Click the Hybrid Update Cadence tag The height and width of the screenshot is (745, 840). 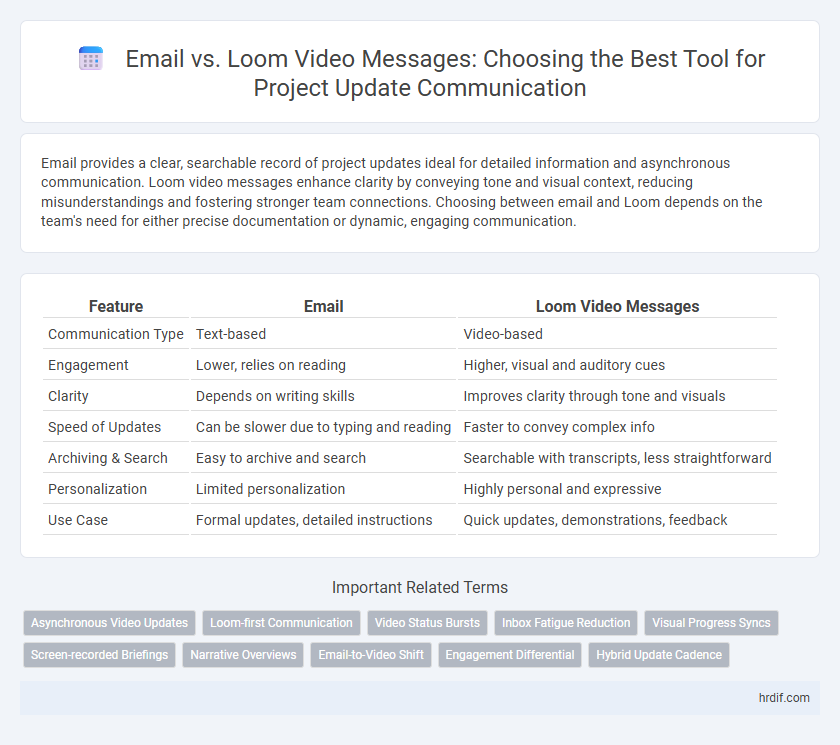pyautogui.click(x=659, y=655)
